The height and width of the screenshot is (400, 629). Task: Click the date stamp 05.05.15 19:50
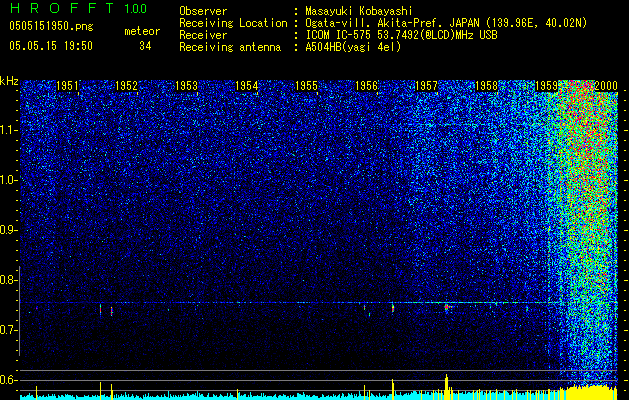click(51, 45)
